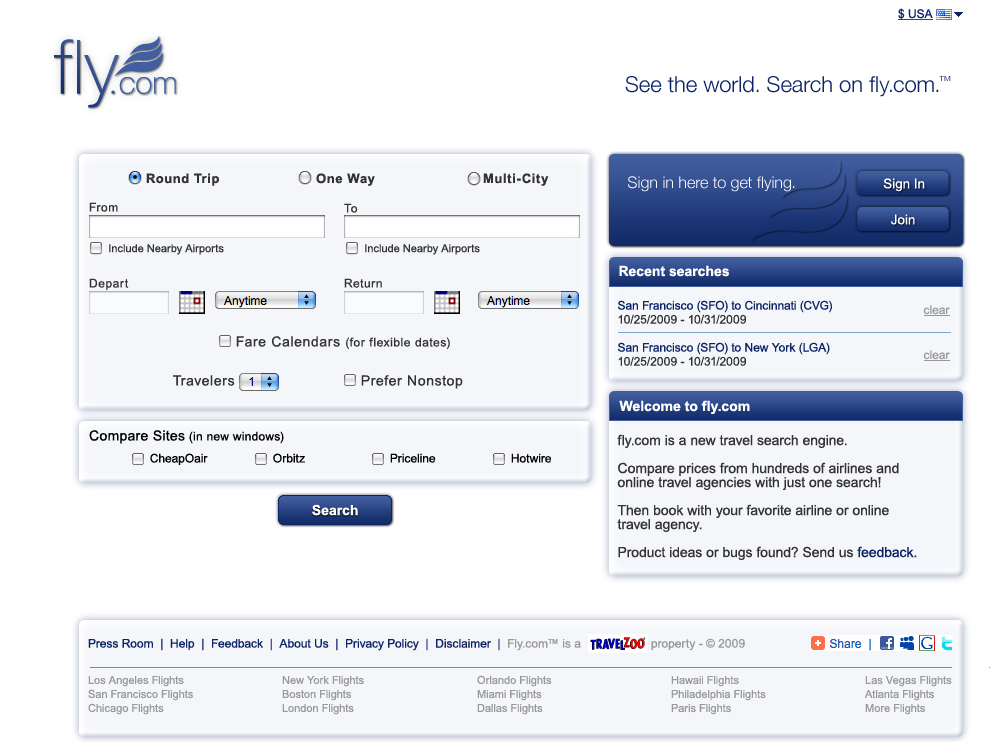The width and height of the screenshot is (1000, 742).
Task: Click the Google share icon
Action: 927,643
